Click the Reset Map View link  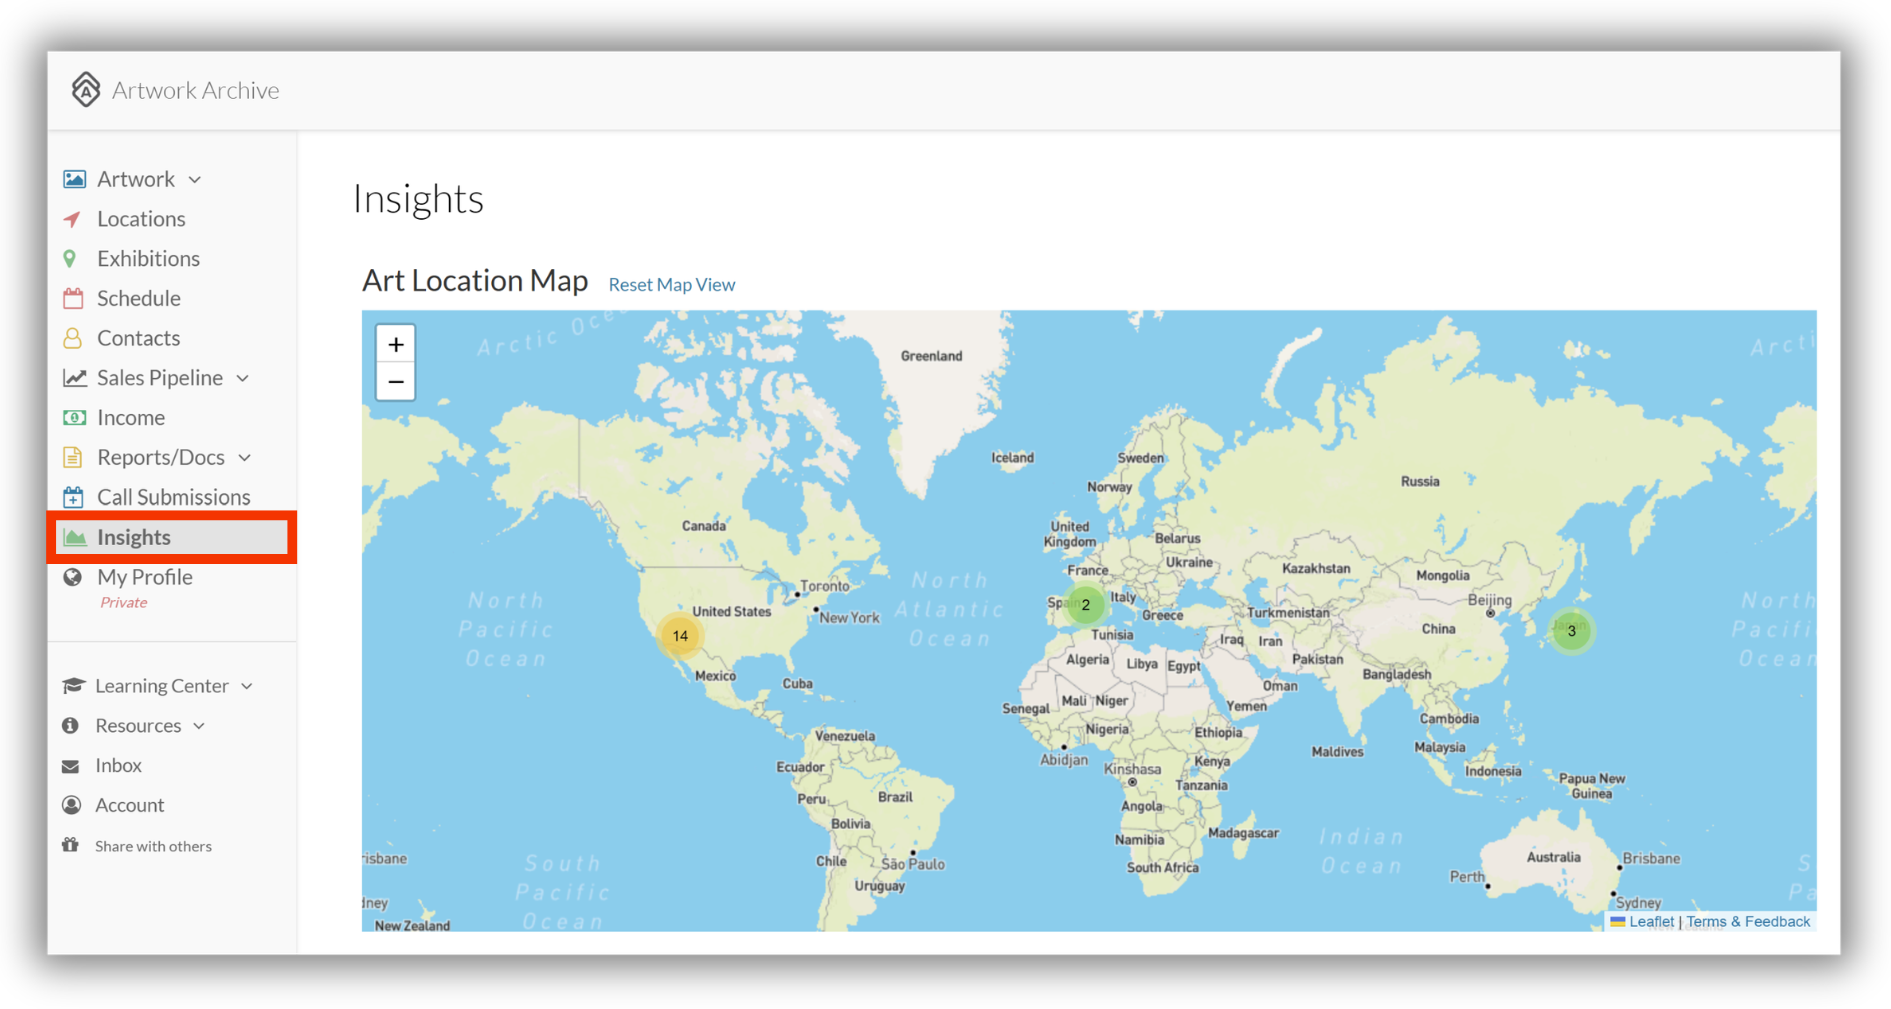tap(672, 285)
